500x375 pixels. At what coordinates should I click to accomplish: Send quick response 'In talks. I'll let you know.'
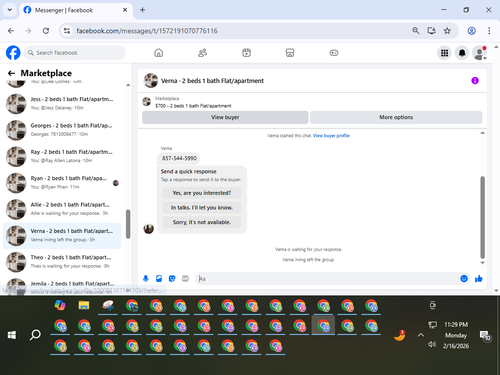[x=202, y=207]
